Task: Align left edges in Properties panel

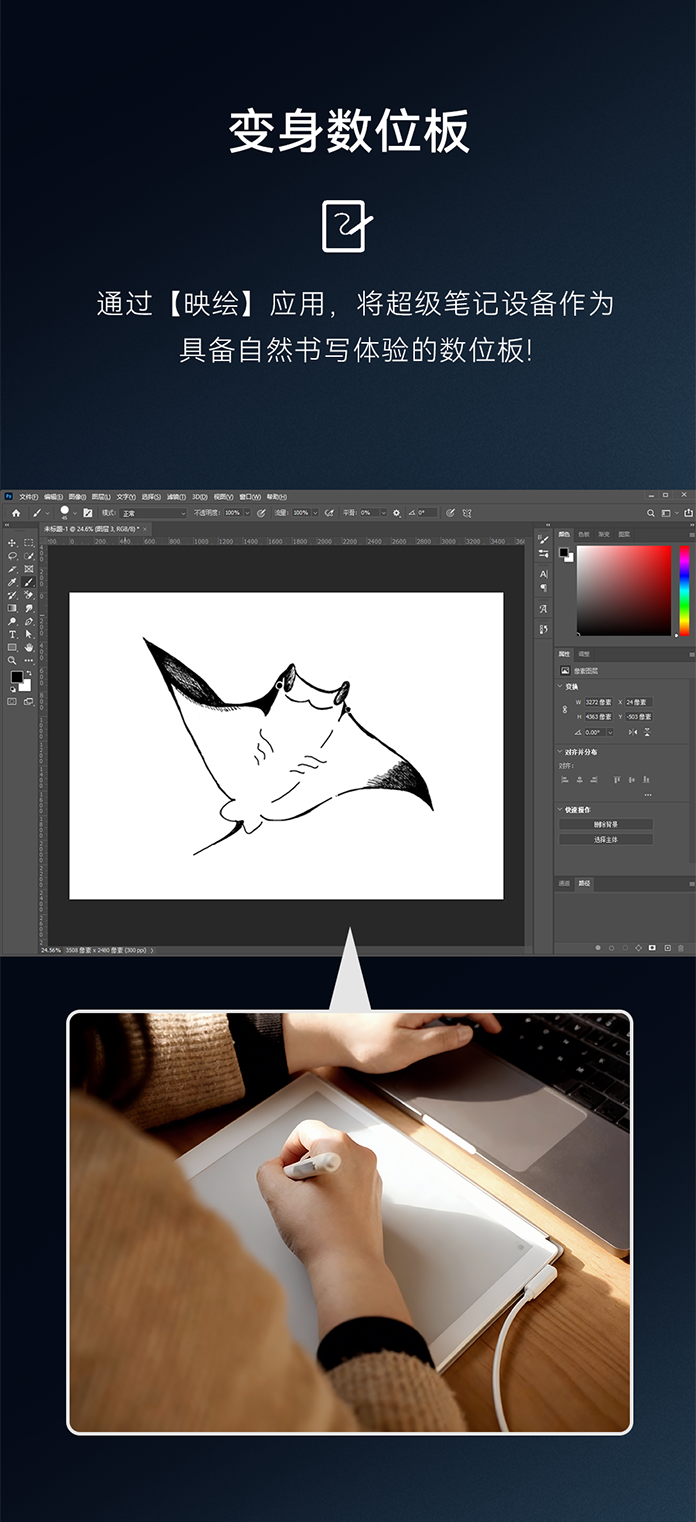Action: click(x=565, y=779)
